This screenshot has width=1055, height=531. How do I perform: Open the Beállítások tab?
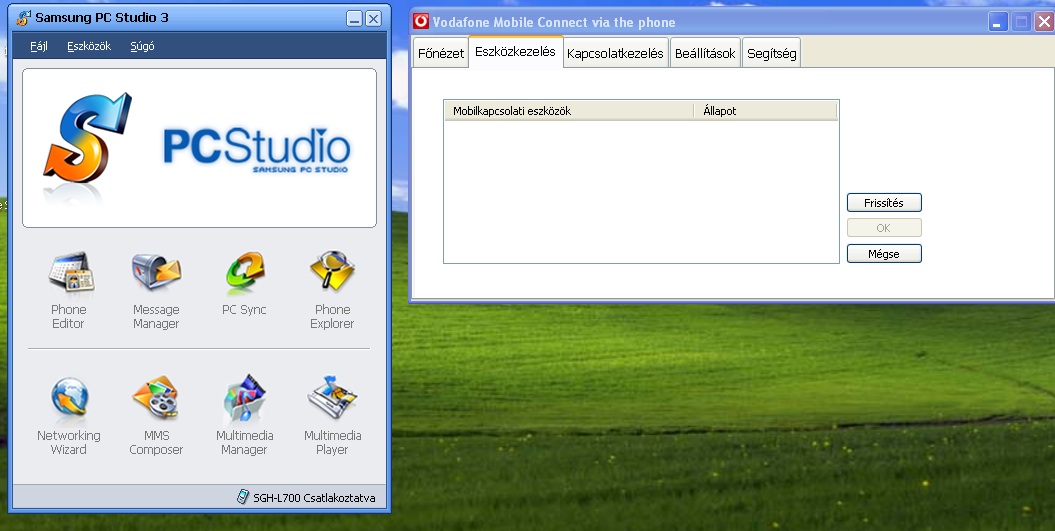coord(705,53)
